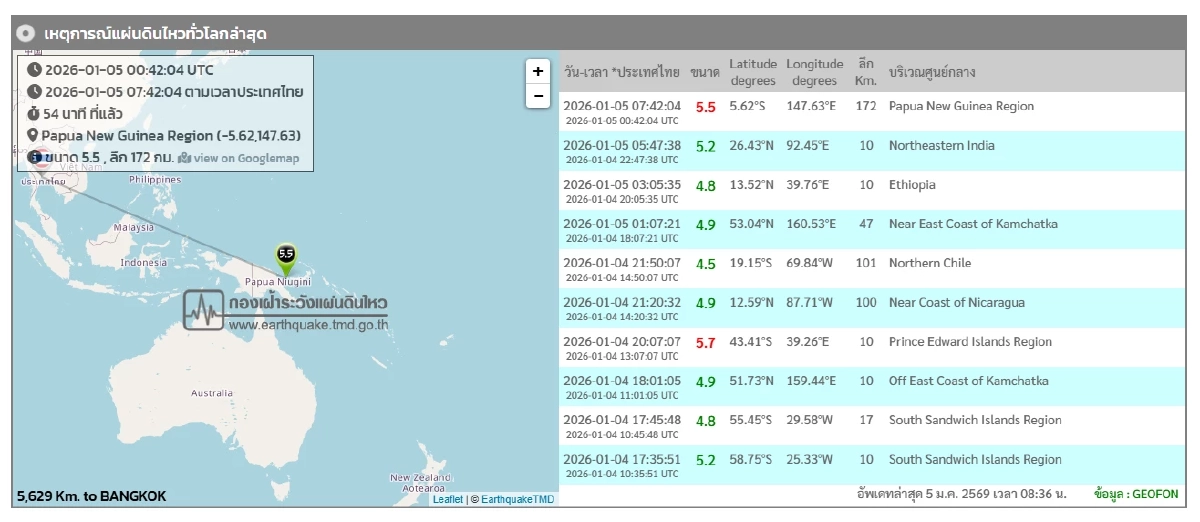Click the บริเวณศูนย์กลาง column header
This screenshot has height=522, width=1200.
click(932, 72)
